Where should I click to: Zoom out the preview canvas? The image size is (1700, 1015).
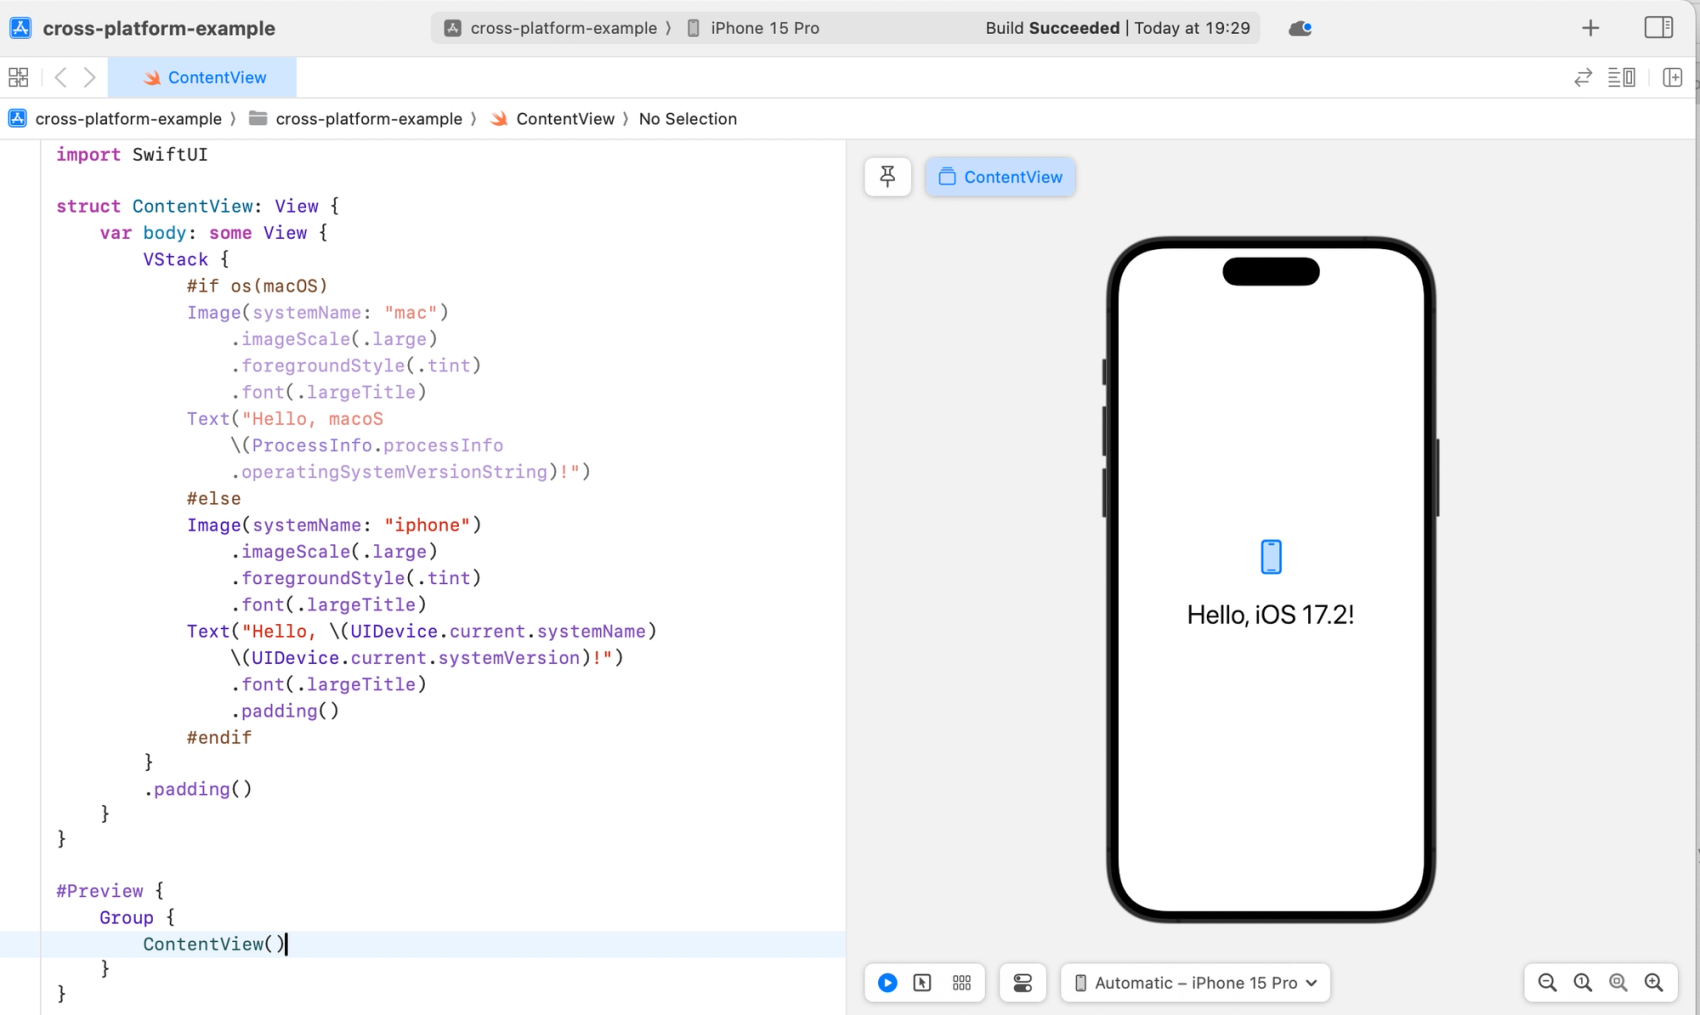(x=1547, y=983)
